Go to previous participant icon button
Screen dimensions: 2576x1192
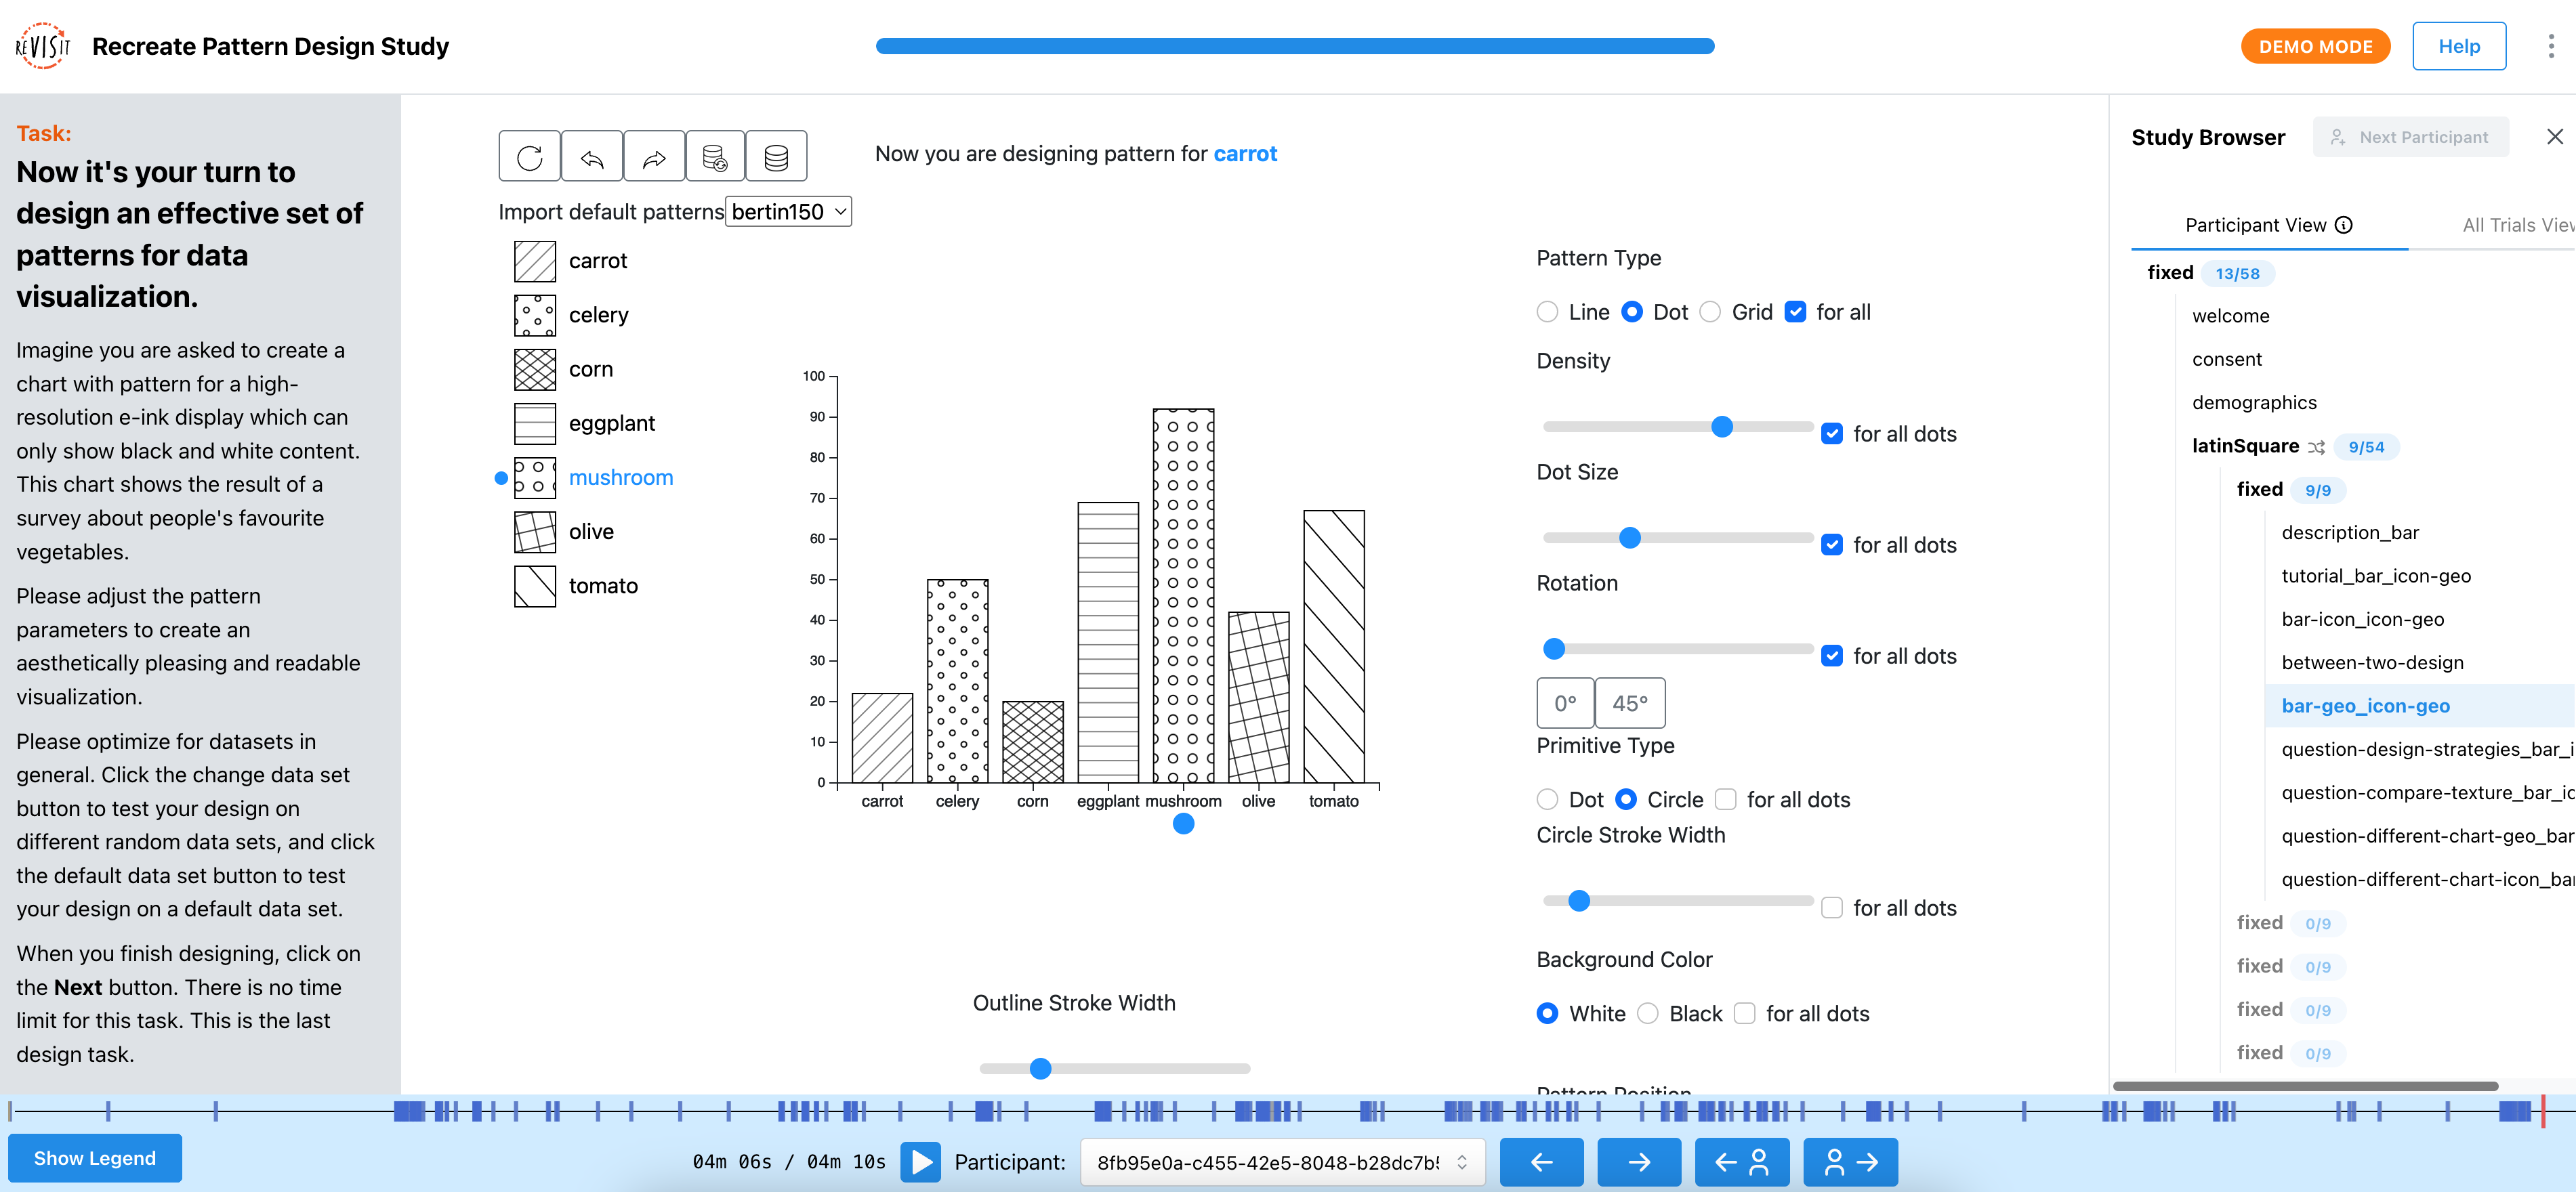(x=1741, y=1161)
